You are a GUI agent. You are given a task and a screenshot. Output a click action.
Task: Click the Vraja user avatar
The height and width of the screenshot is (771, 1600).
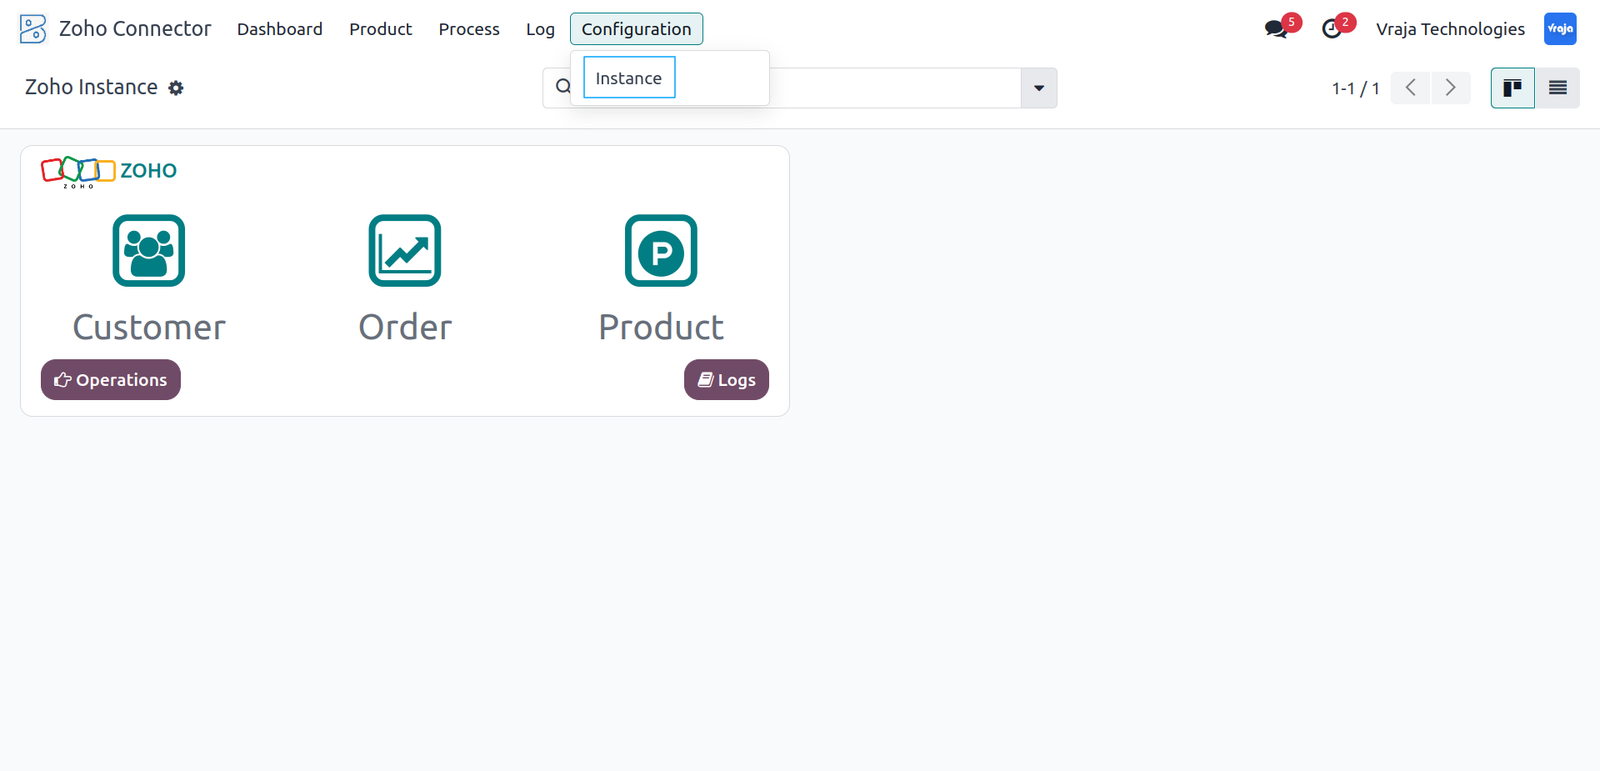(1560, 29)
